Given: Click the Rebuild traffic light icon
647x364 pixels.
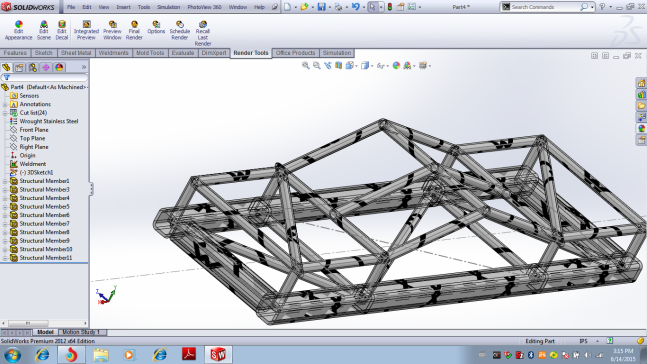Looking at the screenshot, I should (390, 7).
